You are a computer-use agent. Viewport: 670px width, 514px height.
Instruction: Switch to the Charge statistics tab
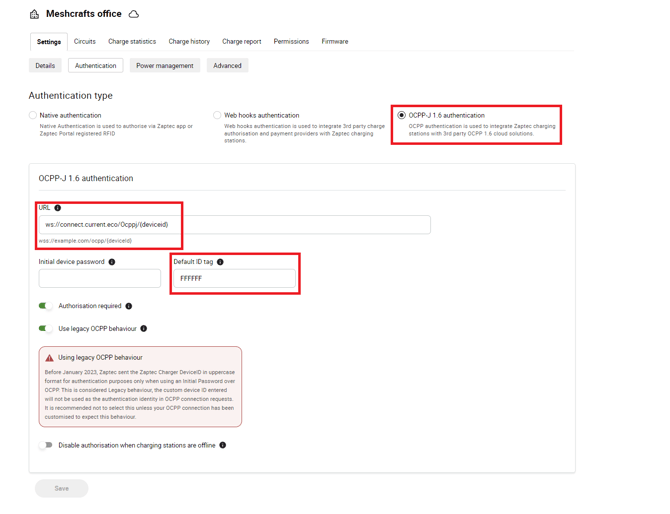pos(132,42)
